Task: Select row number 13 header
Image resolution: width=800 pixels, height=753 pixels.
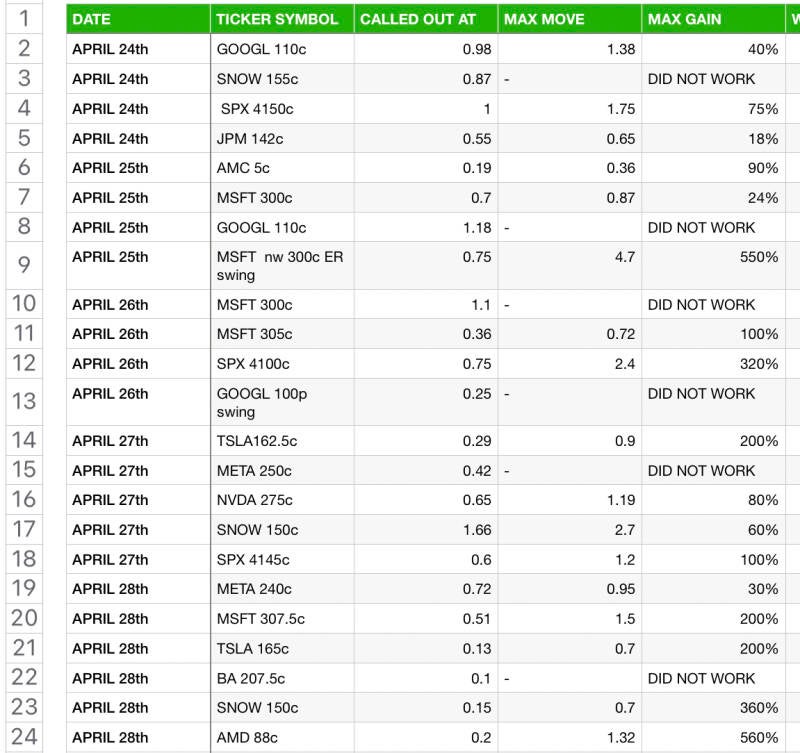Action: pyautogui.click(x=24, y=402)
